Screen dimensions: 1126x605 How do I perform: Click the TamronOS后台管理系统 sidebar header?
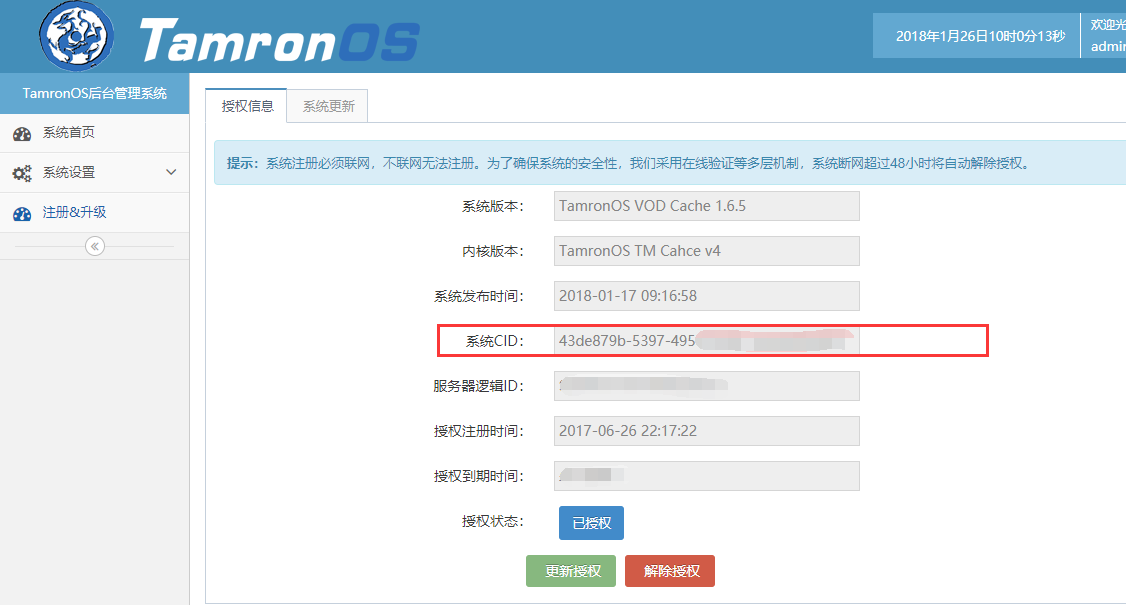[94, 93]
